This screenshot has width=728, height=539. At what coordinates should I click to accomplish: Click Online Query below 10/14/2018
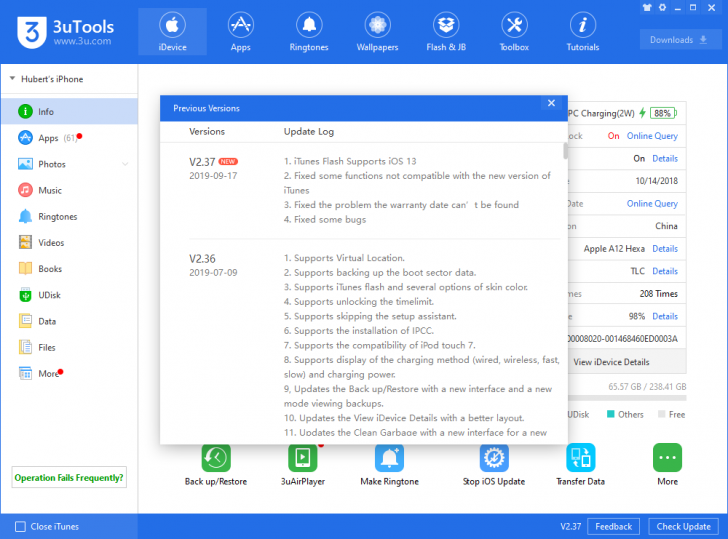652,203
